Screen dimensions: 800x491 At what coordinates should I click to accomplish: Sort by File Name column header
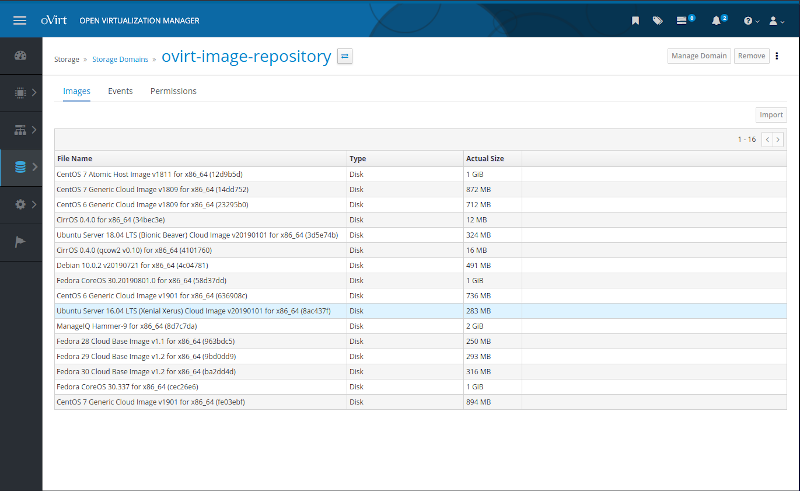[201, 158]
